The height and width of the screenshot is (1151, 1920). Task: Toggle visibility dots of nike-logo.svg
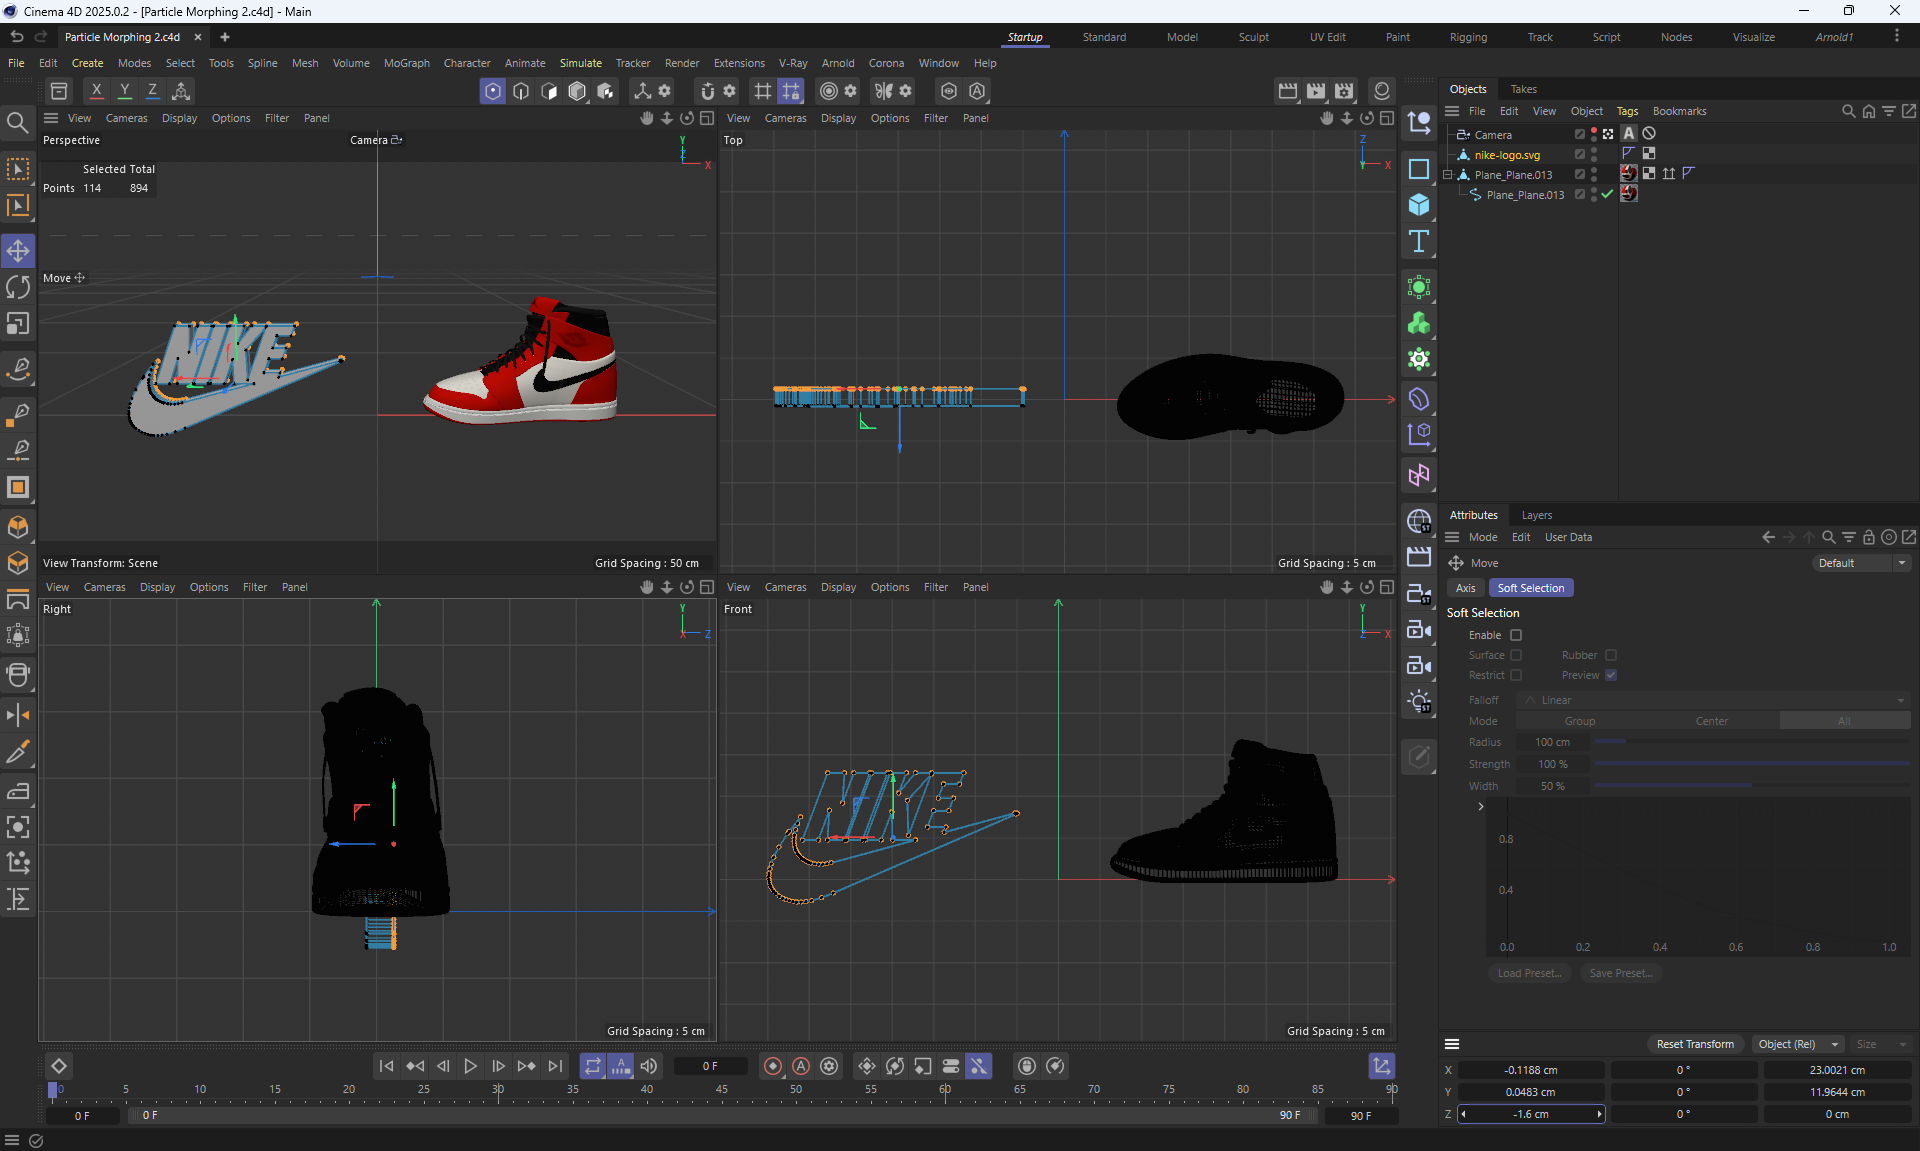click(x=1594, y=155)
